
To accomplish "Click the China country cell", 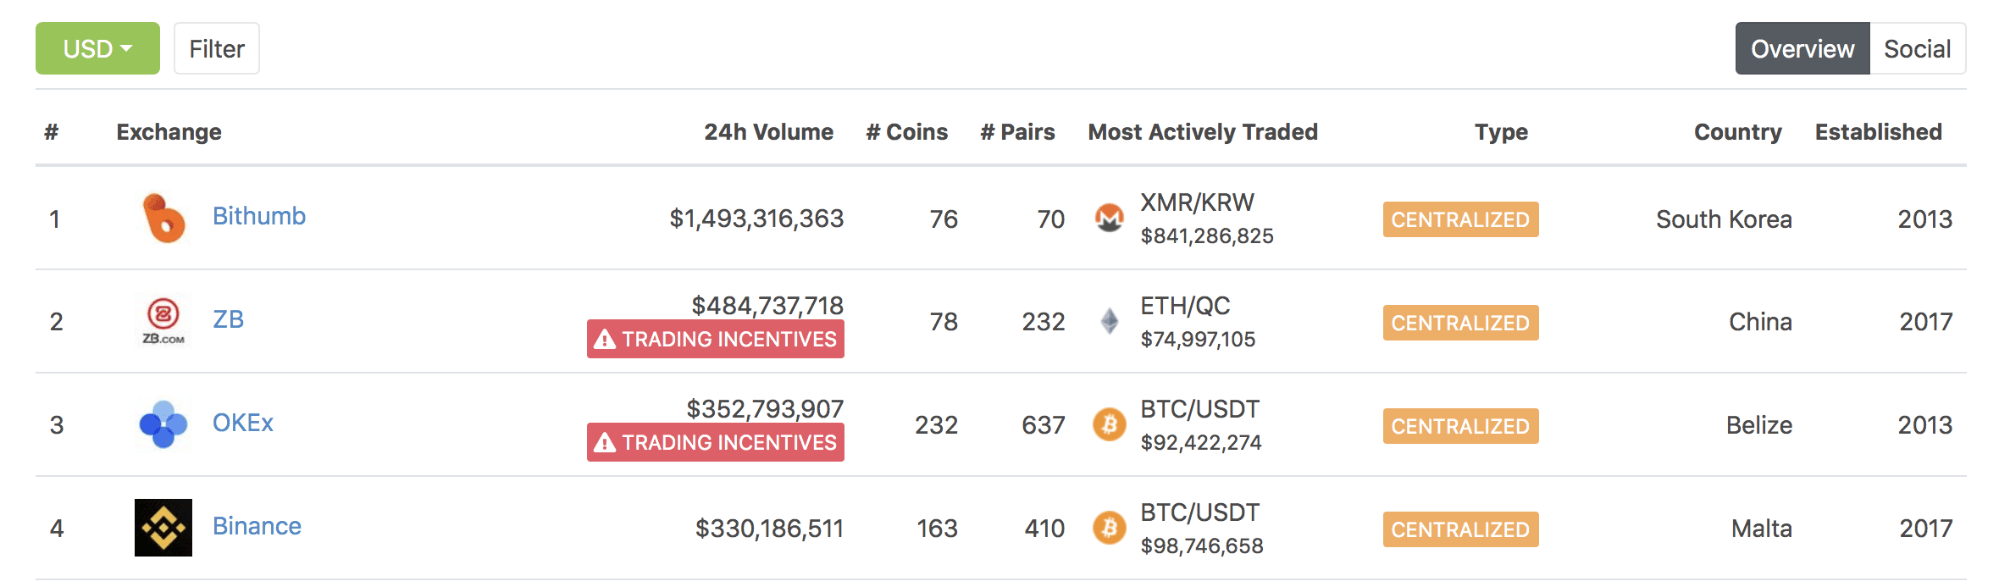I will [x=1760, y=322].
